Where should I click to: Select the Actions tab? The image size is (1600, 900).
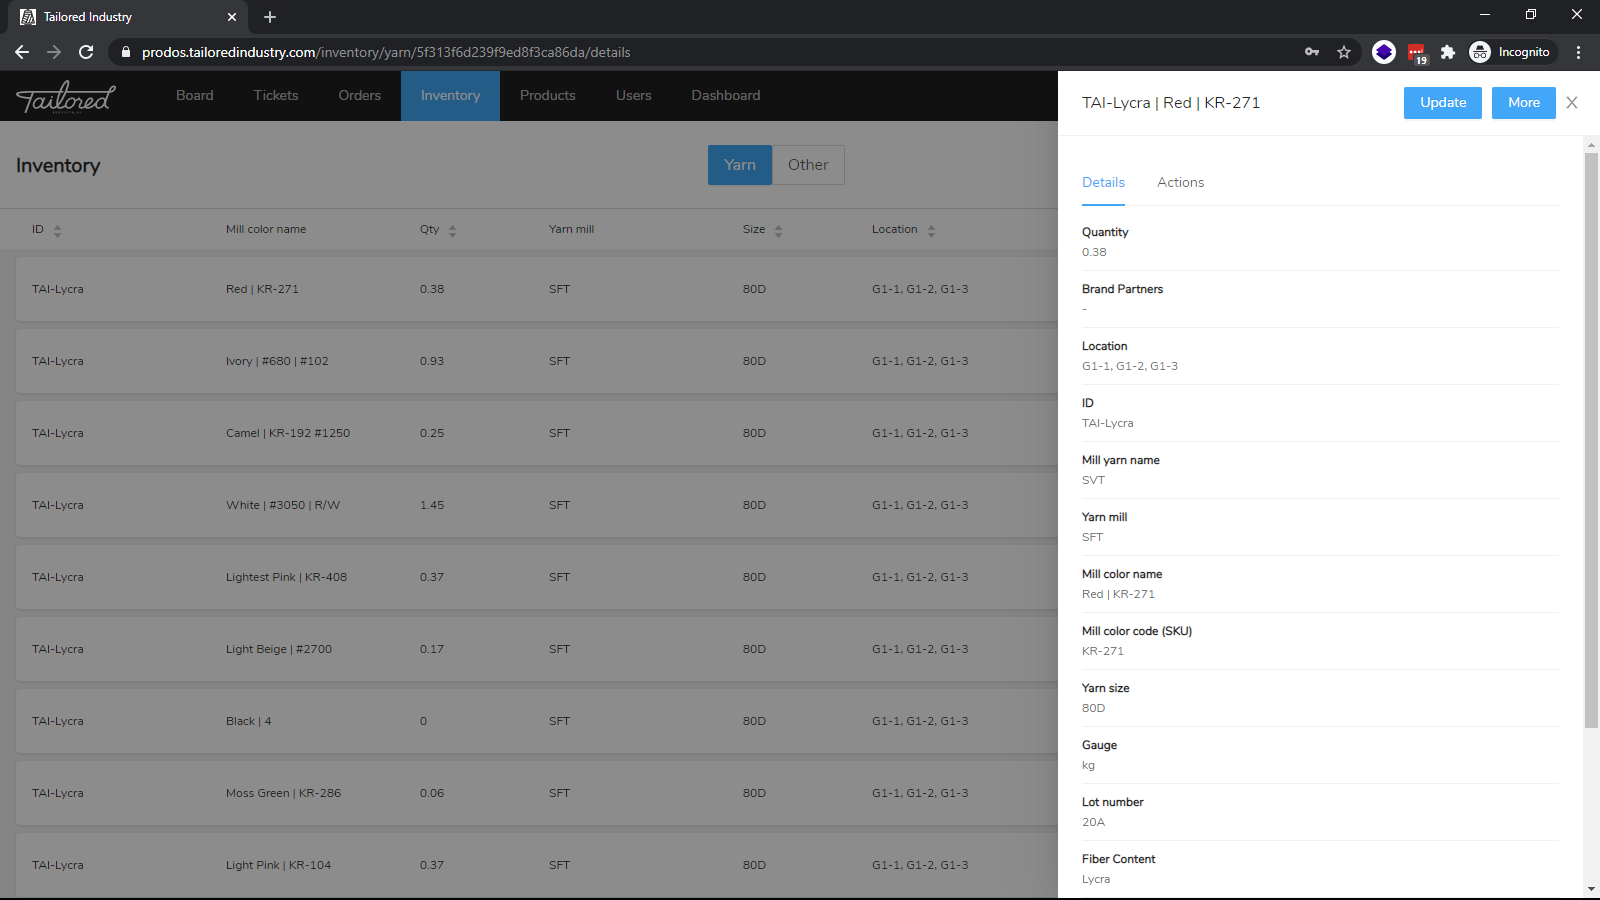(x=1180, y=182)
